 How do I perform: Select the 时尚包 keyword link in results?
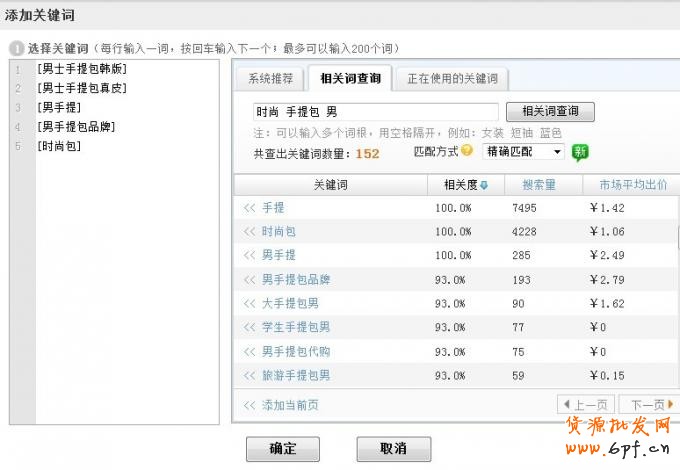tap(279, 232)
